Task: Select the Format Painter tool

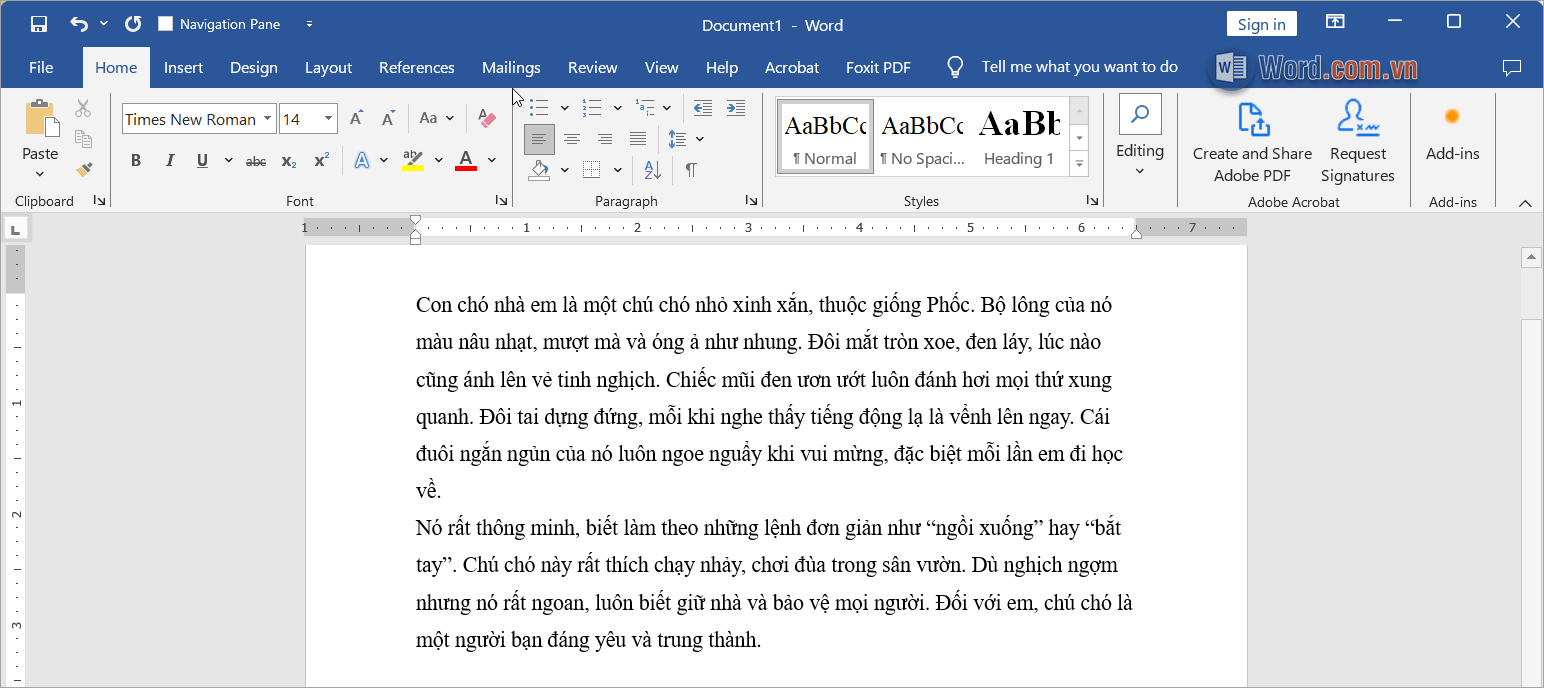Action: point(84,170)
